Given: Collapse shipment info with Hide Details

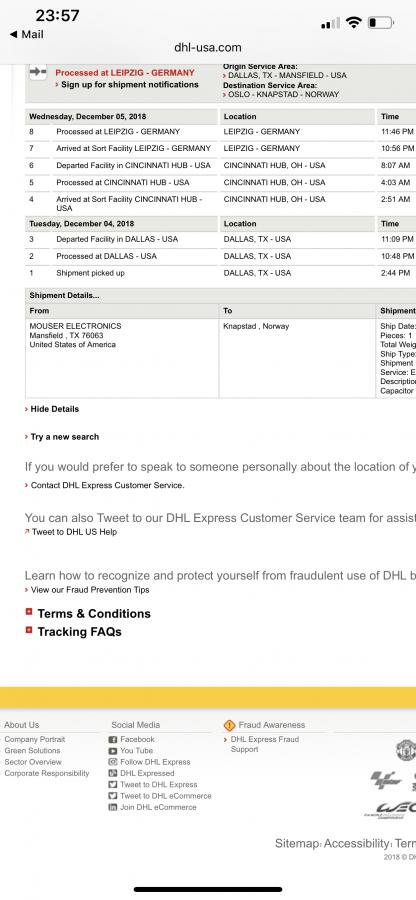Looking at the screenshot, I should point(55,409).
